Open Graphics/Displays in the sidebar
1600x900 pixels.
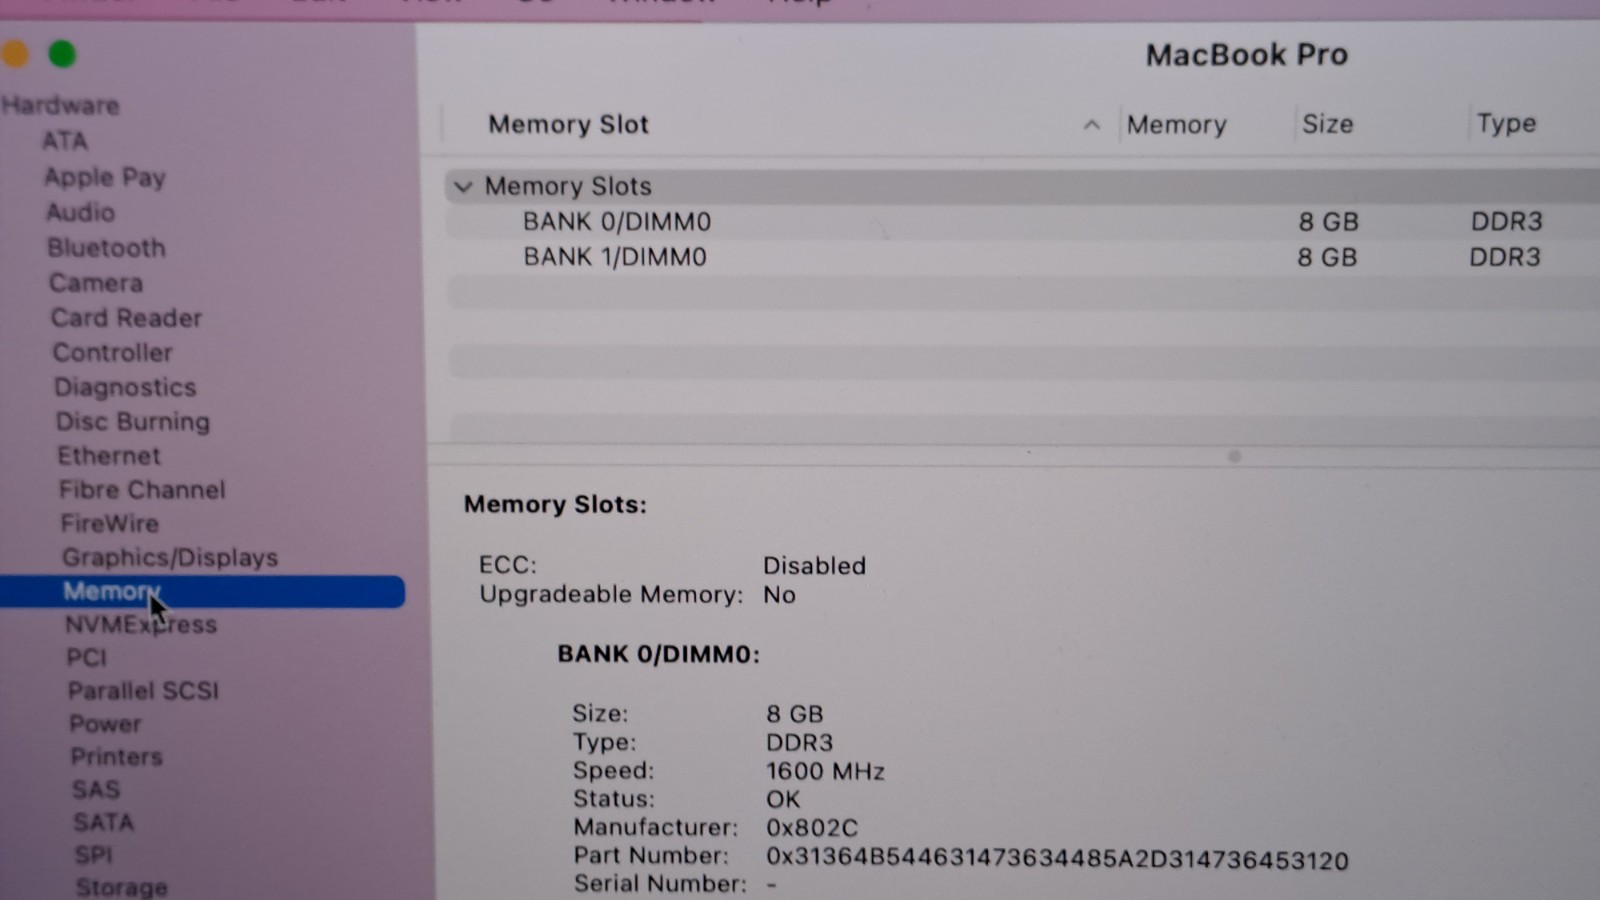click(170, 557)
